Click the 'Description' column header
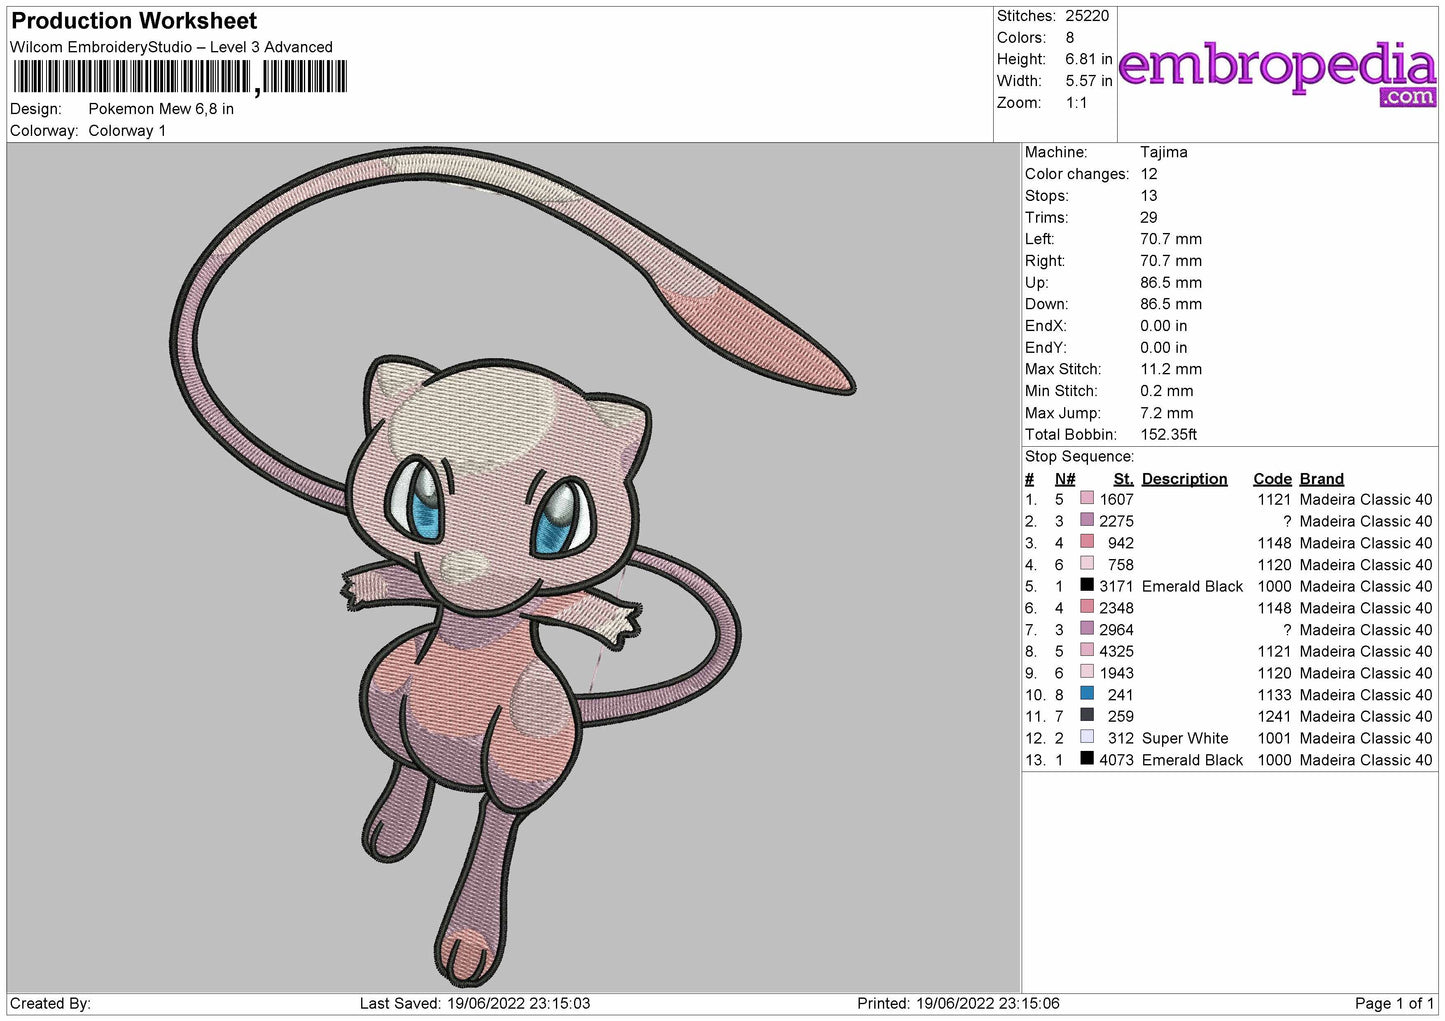Image resolution: width=1445 pixels, height=1021 pixels. pyautogui.click(x=1184, y=479)
